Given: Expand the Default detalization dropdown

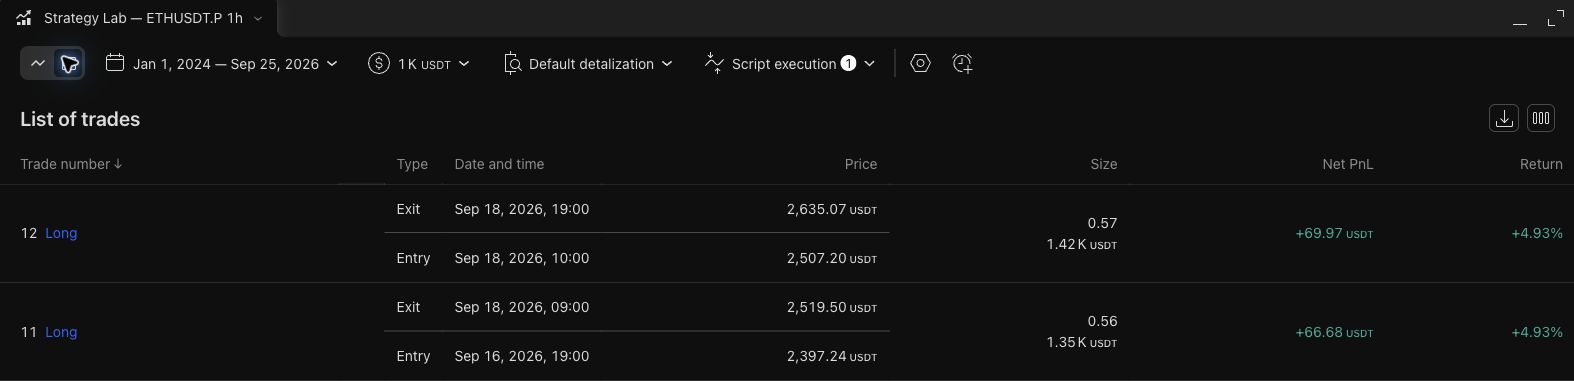Looking at the screenshot, I should (588, 64).
